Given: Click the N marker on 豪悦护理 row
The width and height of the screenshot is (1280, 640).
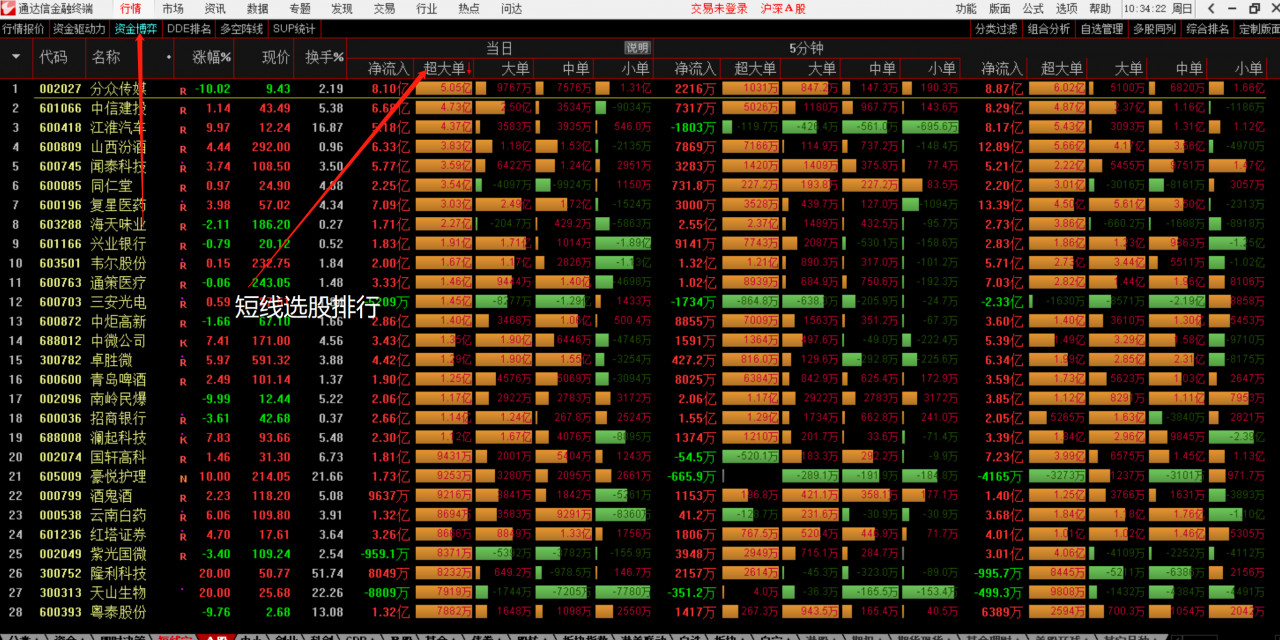Looking at the screenshot, I should click(183, 478).
